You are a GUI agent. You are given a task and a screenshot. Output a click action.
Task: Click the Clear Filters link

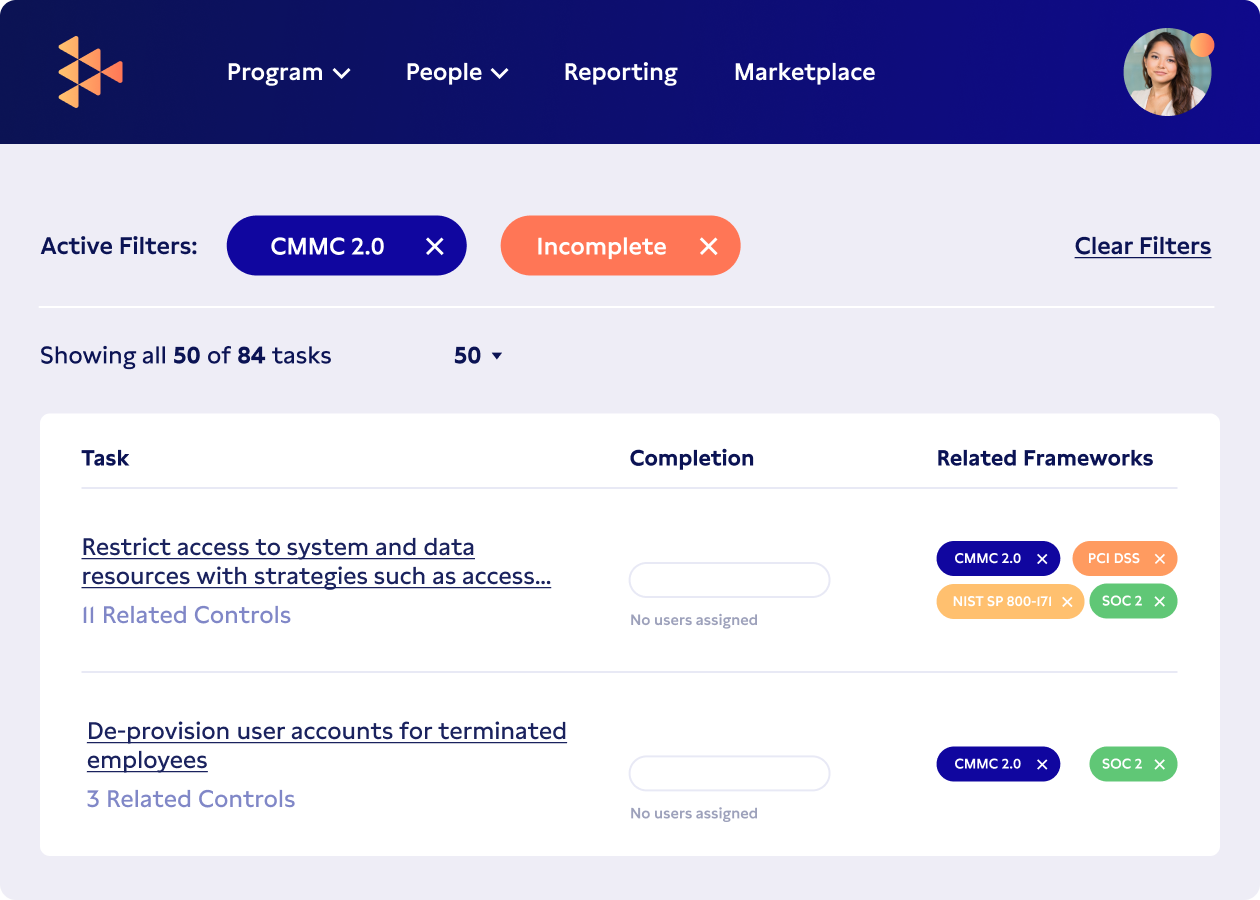click(x=1142, y=245)
